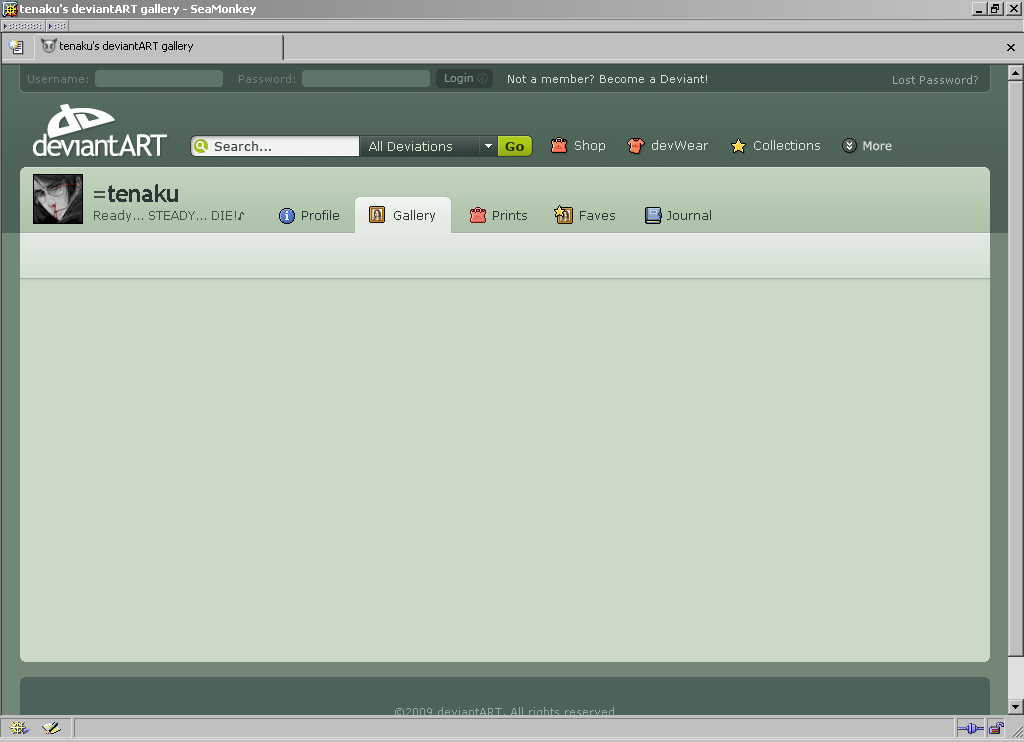
Task: Close the current browser tab
Action: pos(1010,47)
